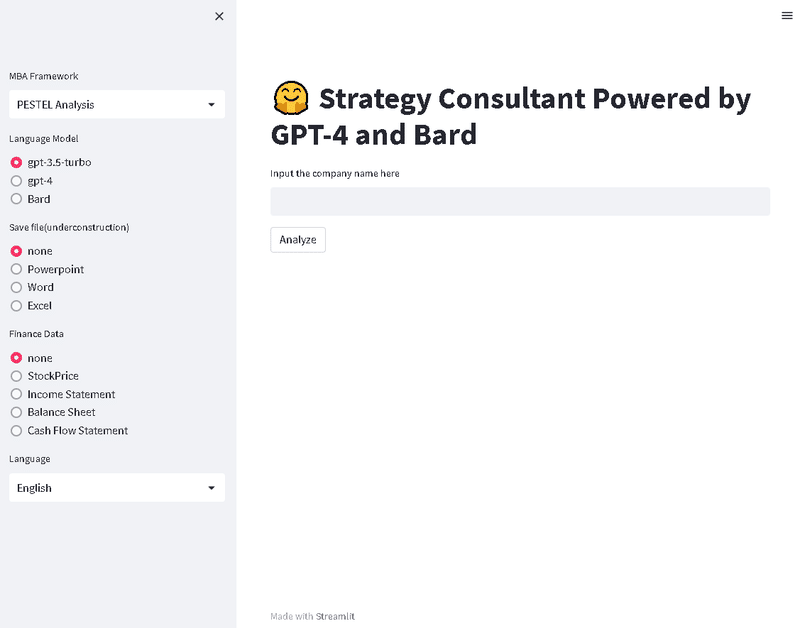
Task: Open the MBA Framework dropdown
Action: [117, 105]
